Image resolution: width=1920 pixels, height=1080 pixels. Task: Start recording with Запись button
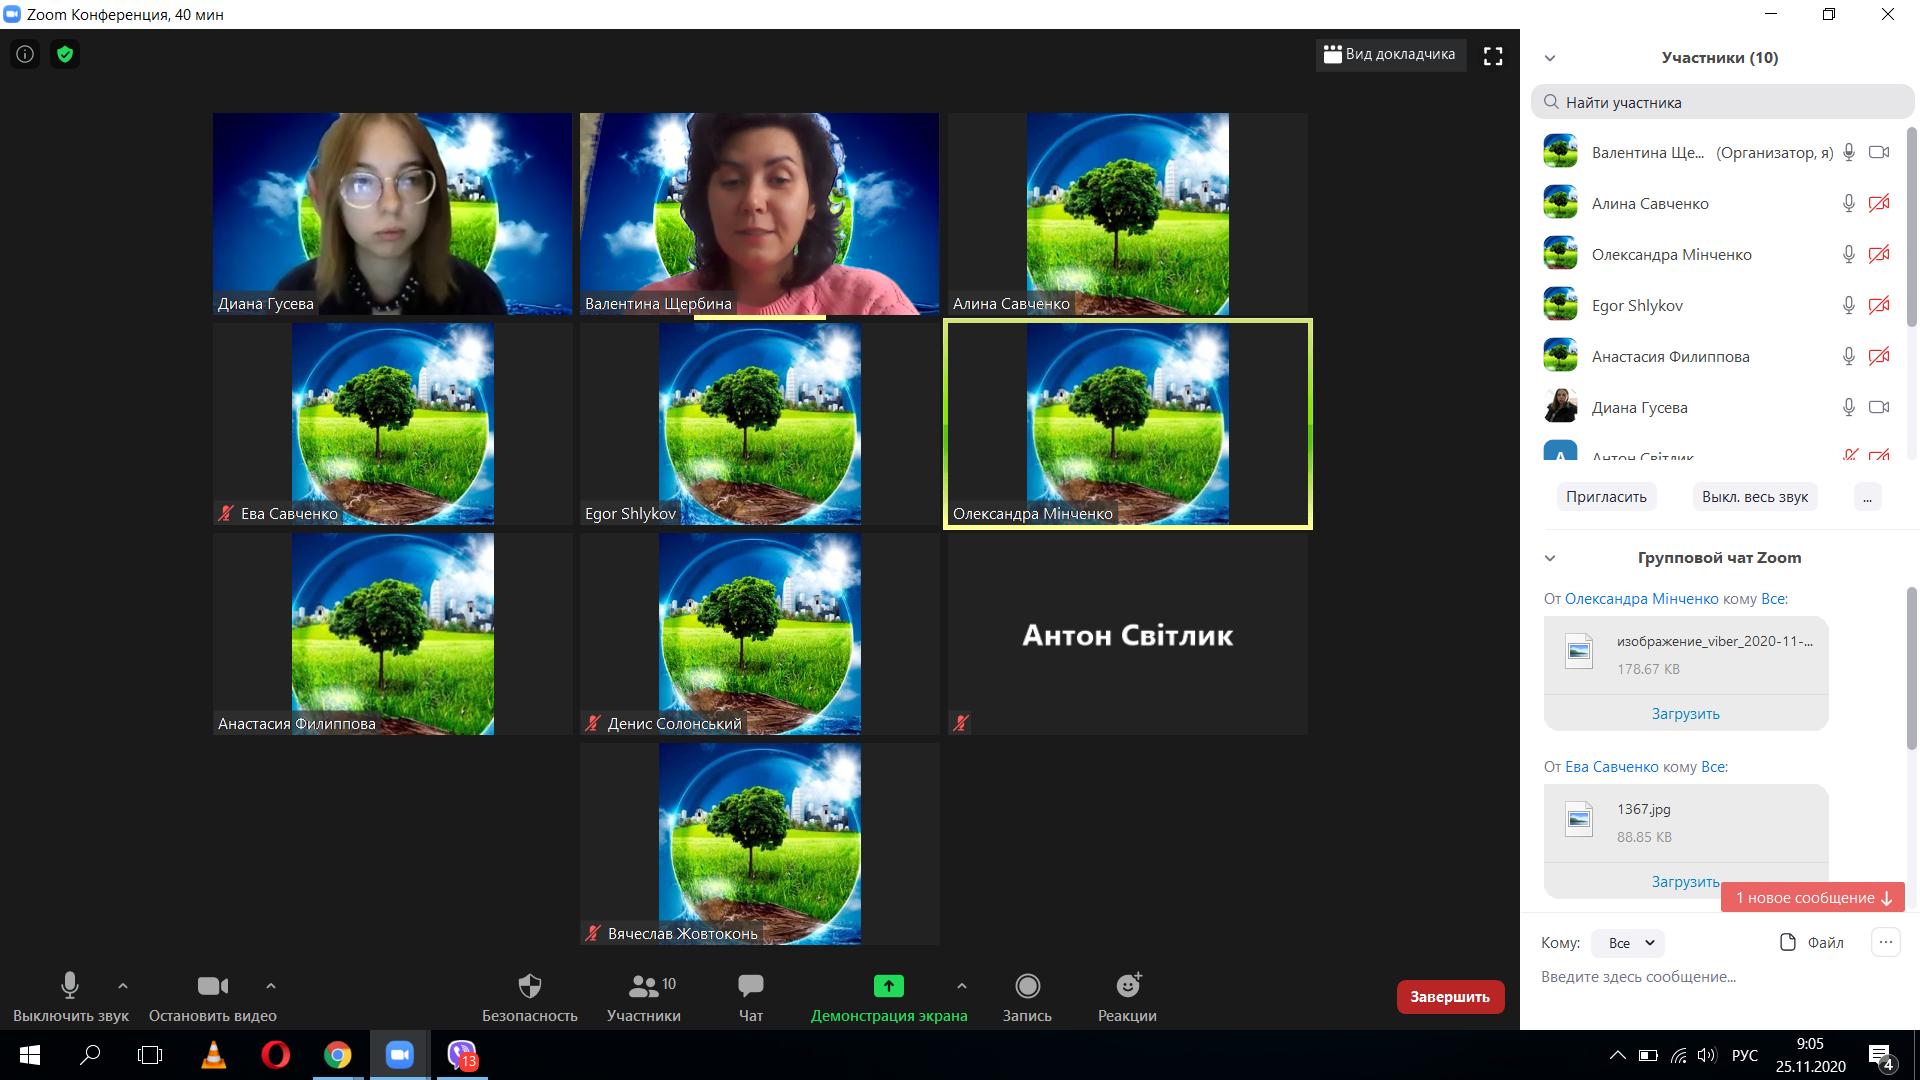point(1027,996)
